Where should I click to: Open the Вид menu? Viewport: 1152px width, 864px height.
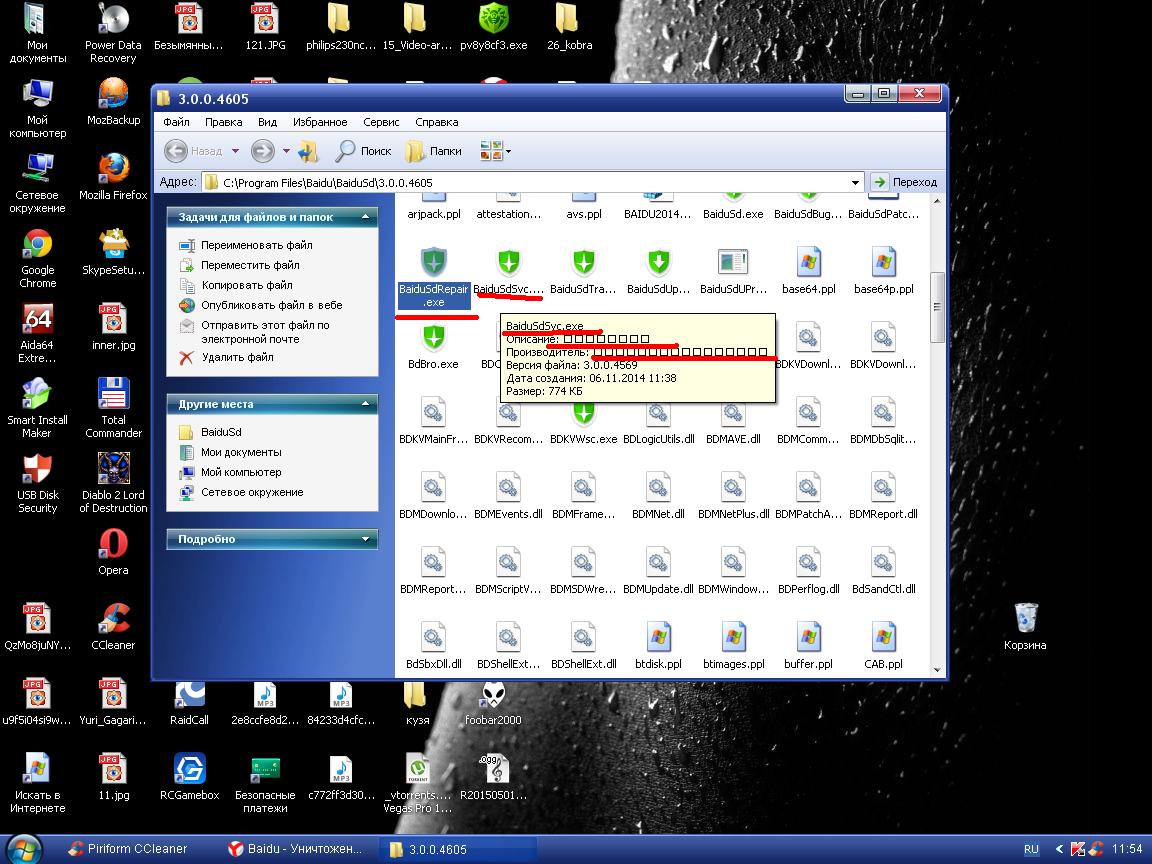tap(267, 122)
